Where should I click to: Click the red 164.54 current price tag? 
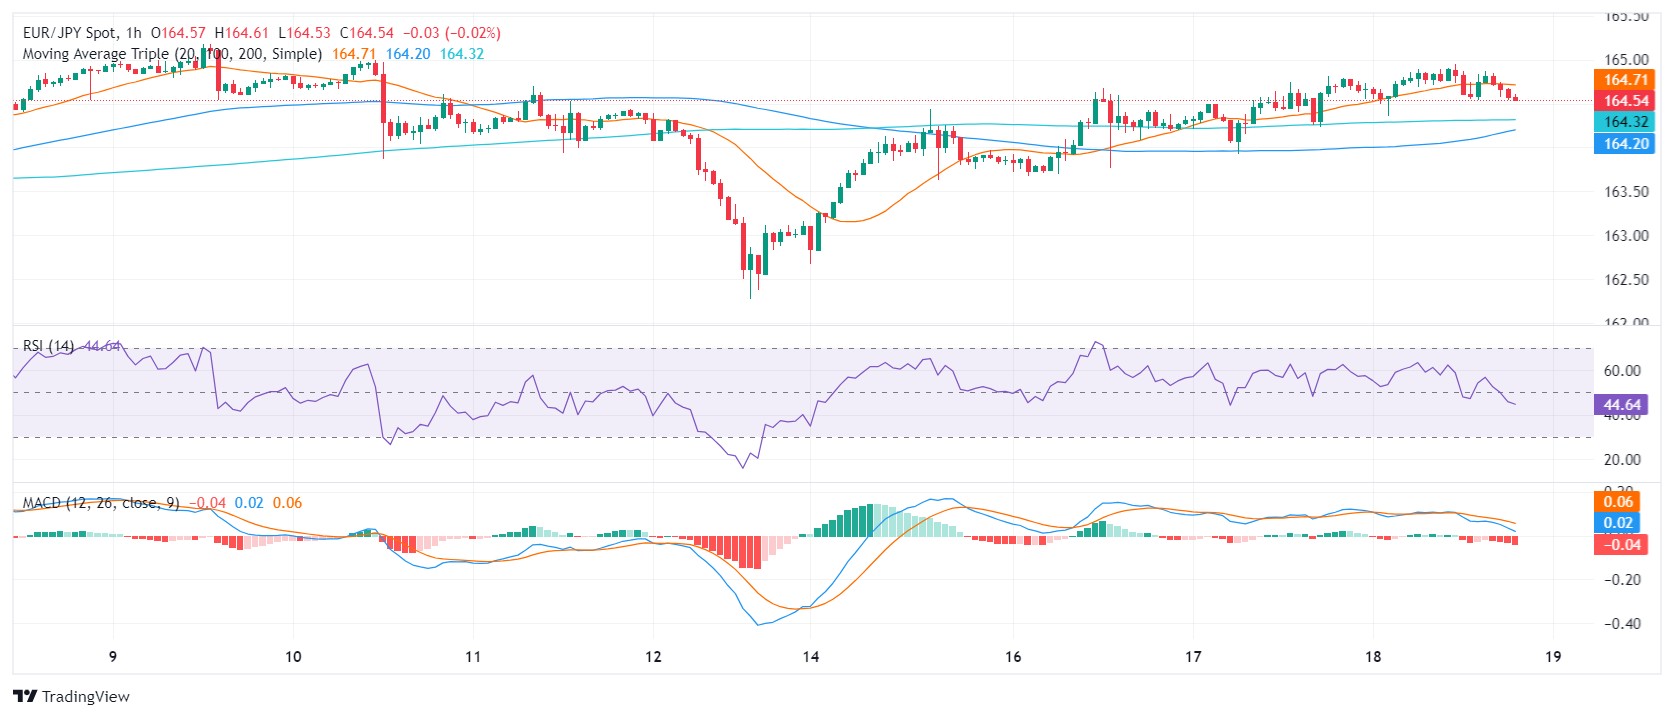pos(1625,101)
